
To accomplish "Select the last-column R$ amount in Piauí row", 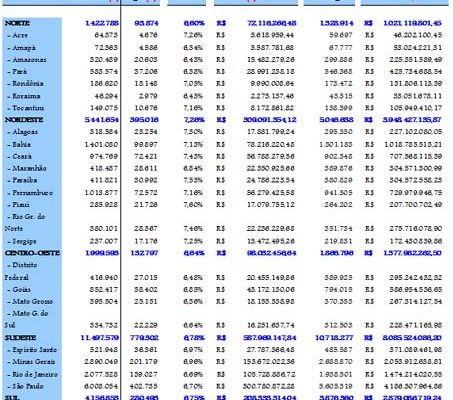I will (416, 204).
